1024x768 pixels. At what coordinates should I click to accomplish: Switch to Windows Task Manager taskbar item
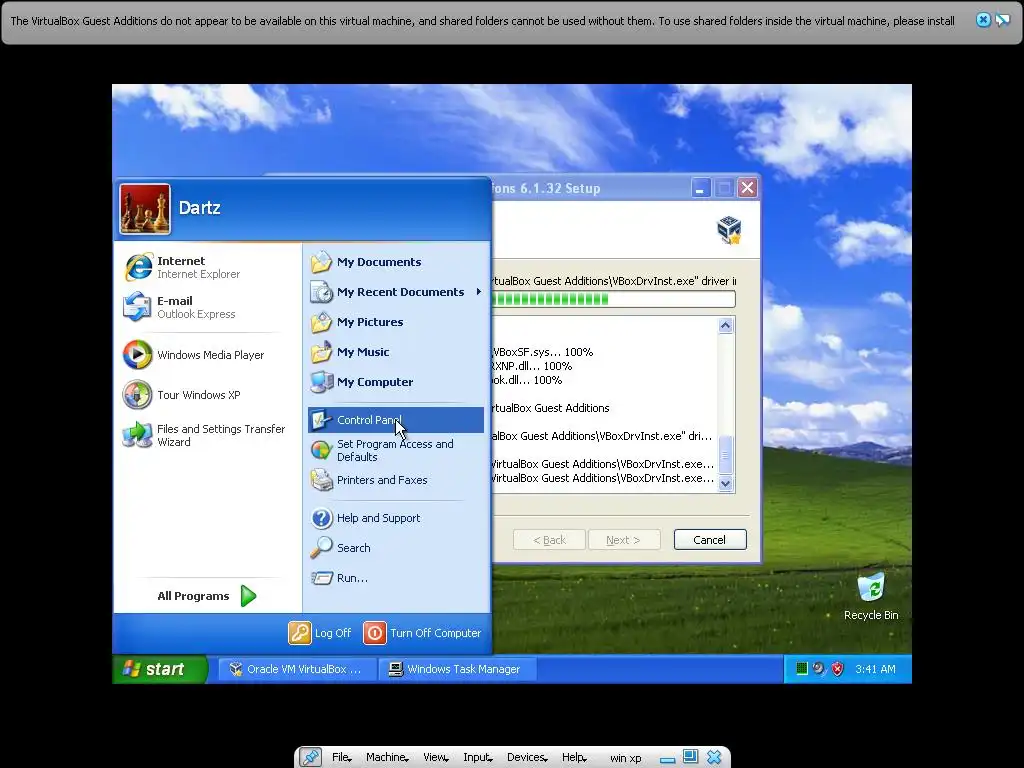tap(457, 669)
